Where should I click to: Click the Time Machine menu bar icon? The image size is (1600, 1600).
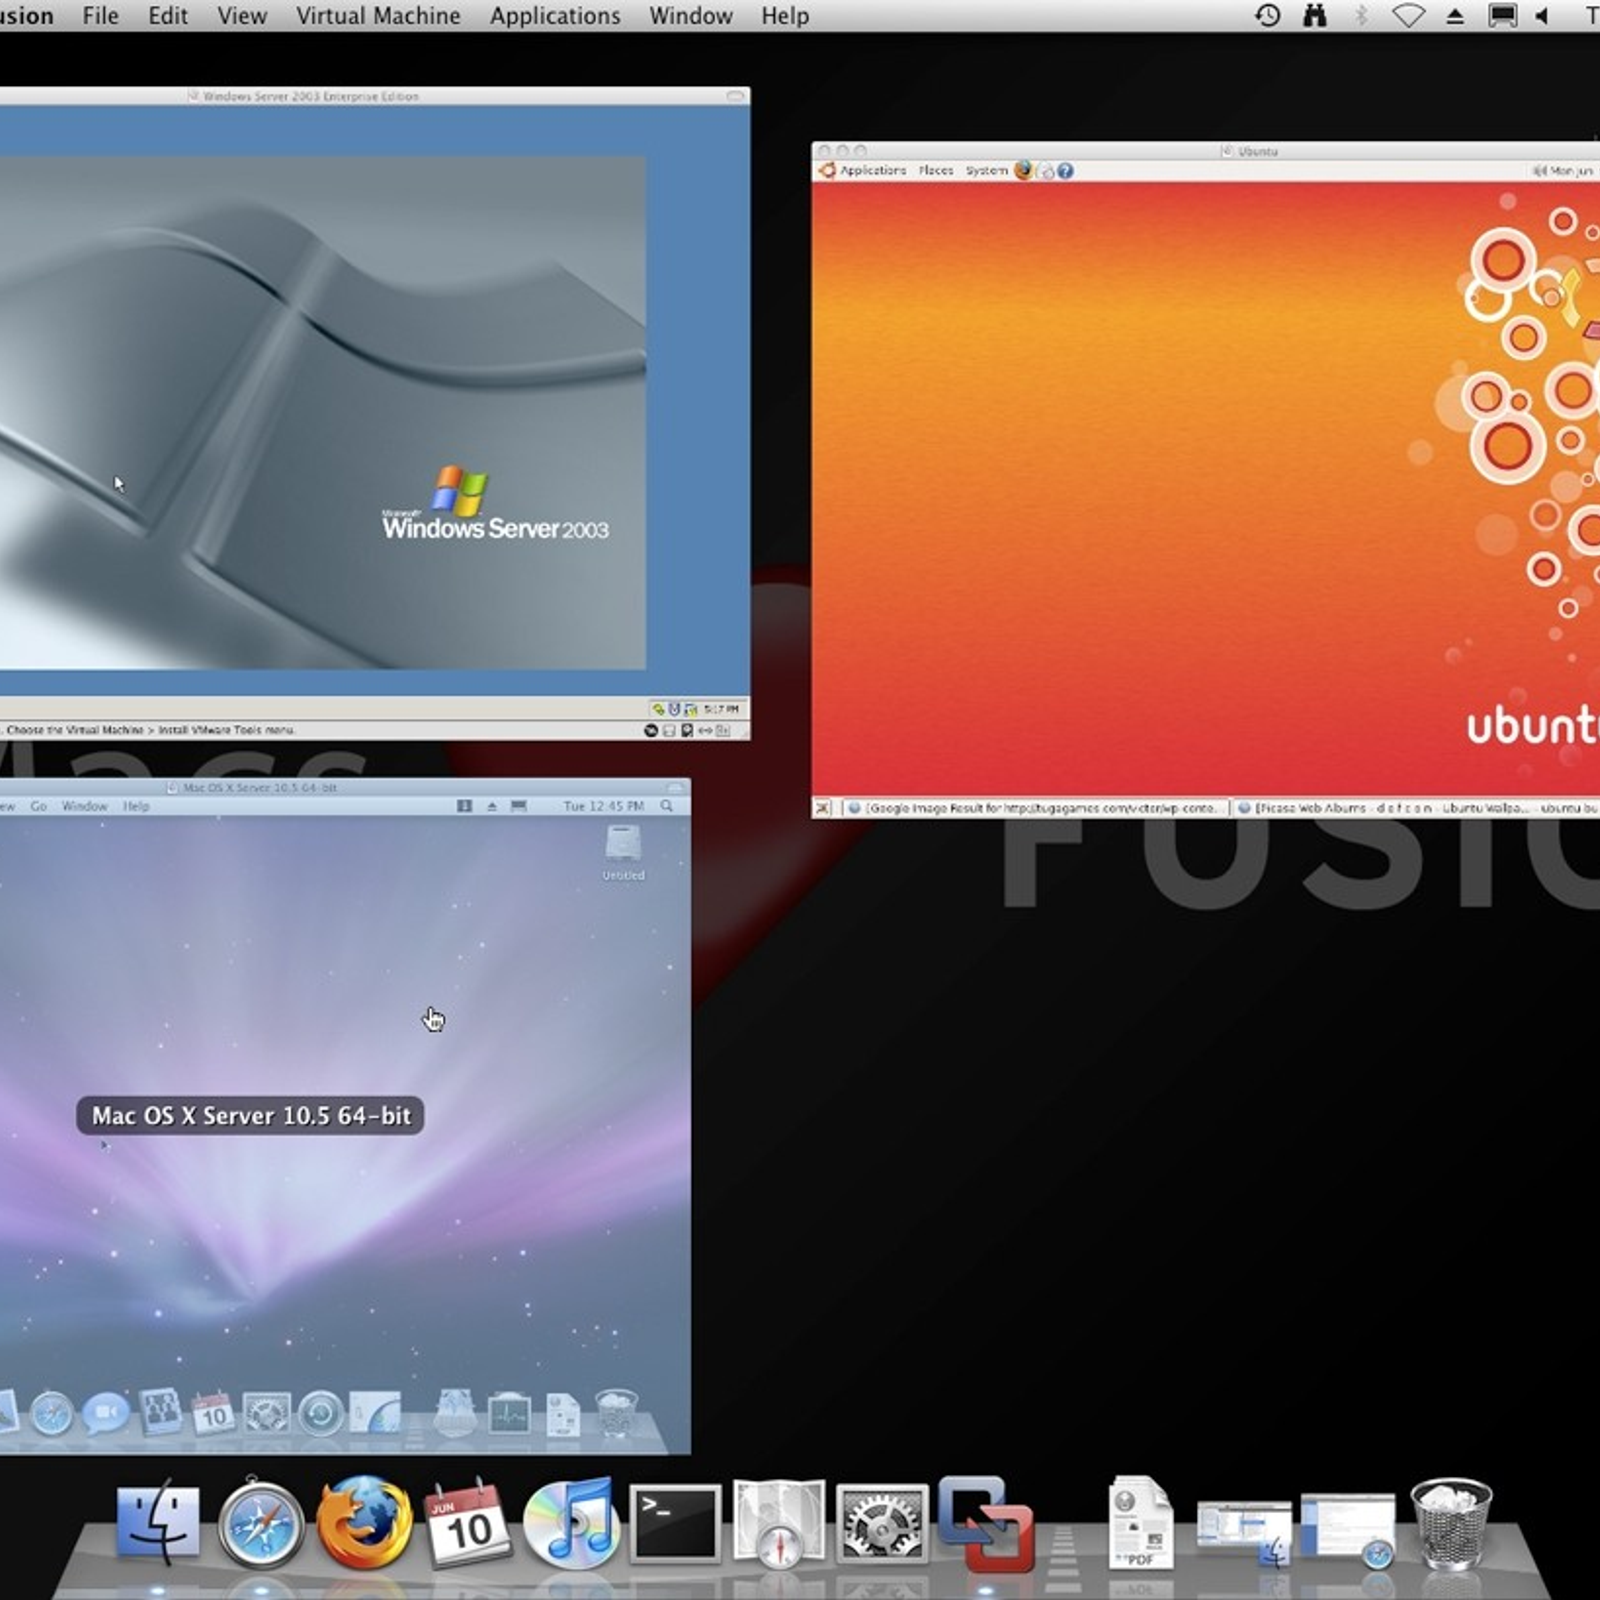pyautogui.click(x=1268, y=15)
